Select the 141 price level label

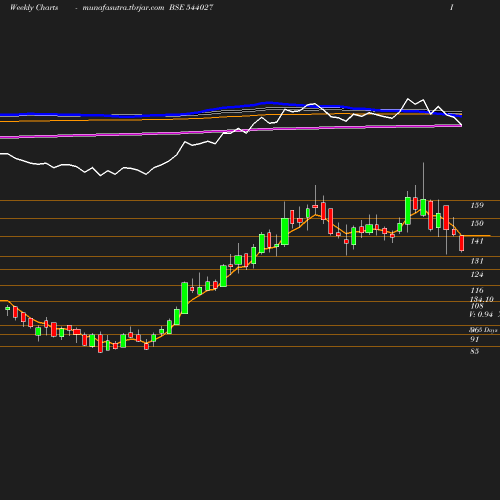(477, 241)
